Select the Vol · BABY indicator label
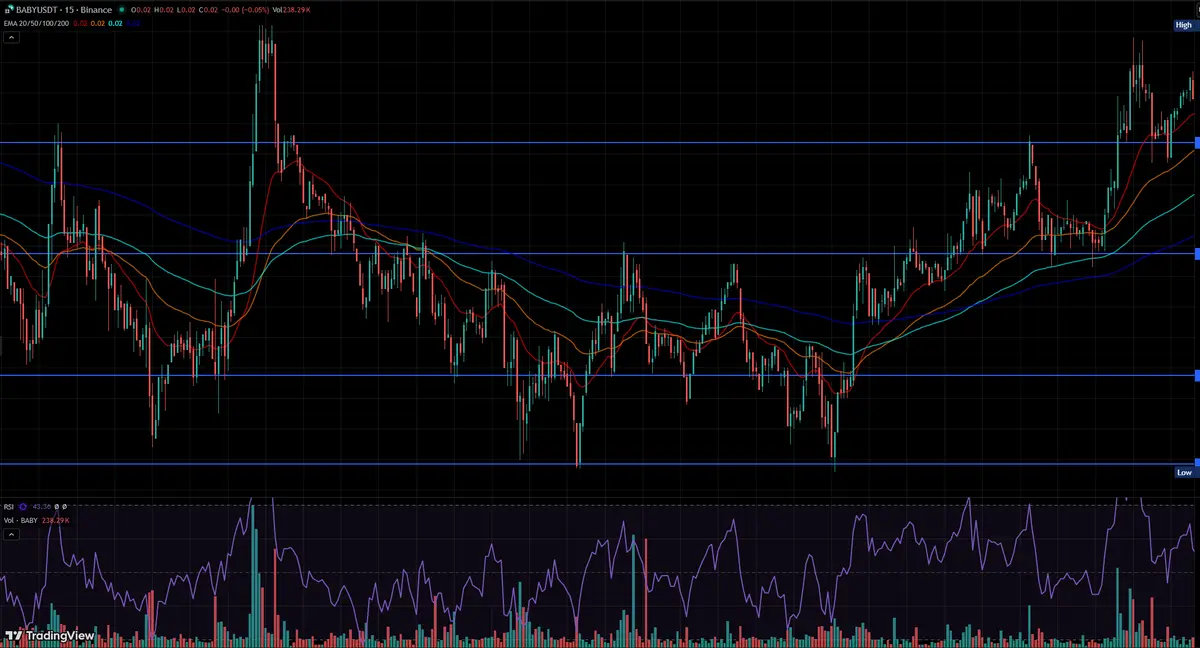 tap(20, 520)
